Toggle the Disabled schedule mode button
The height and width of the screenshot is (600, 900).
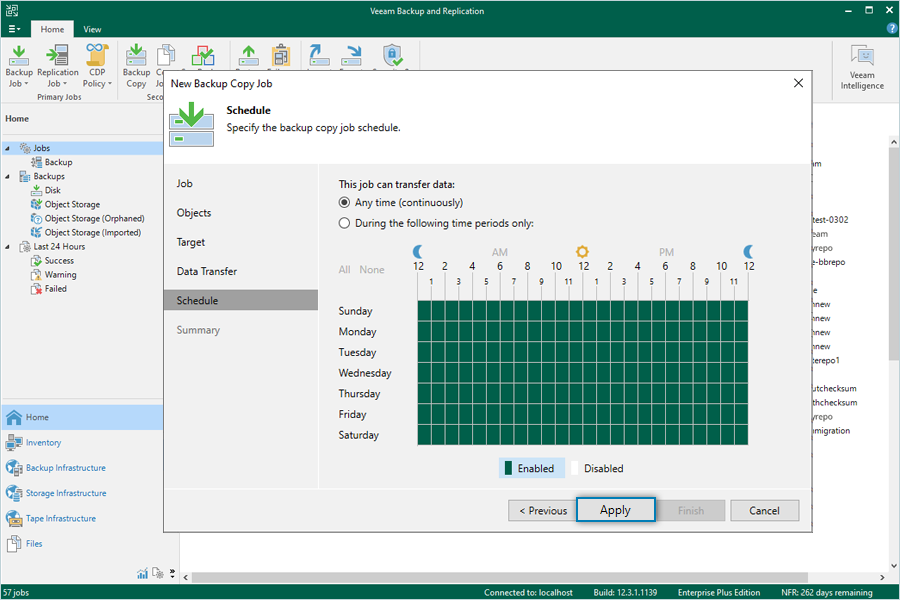[x=598, y=469]
